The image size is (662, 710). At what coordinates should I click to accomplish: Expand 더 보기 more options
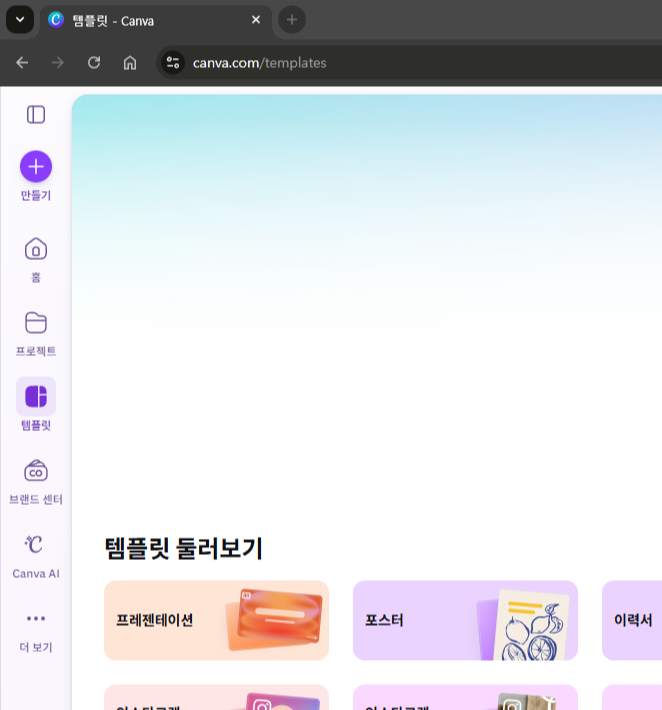click(x=36, y=631)
